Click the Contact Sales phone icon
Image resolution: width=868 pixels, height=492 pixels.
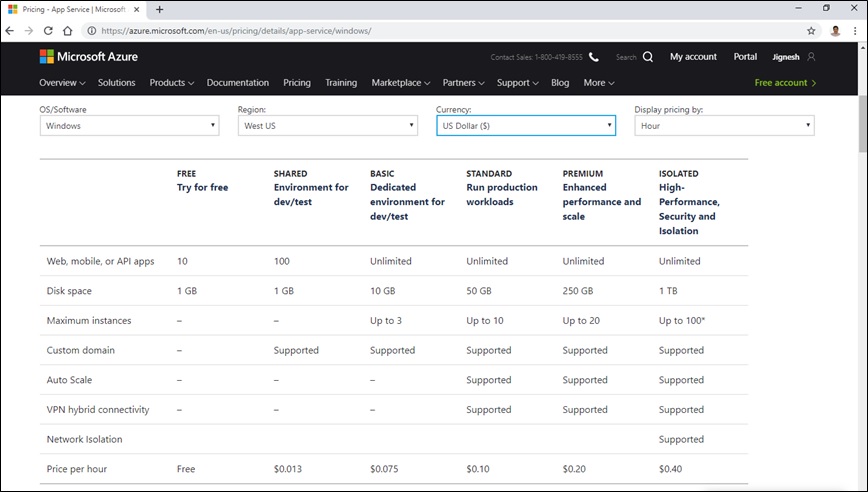(x=594, y=57)
